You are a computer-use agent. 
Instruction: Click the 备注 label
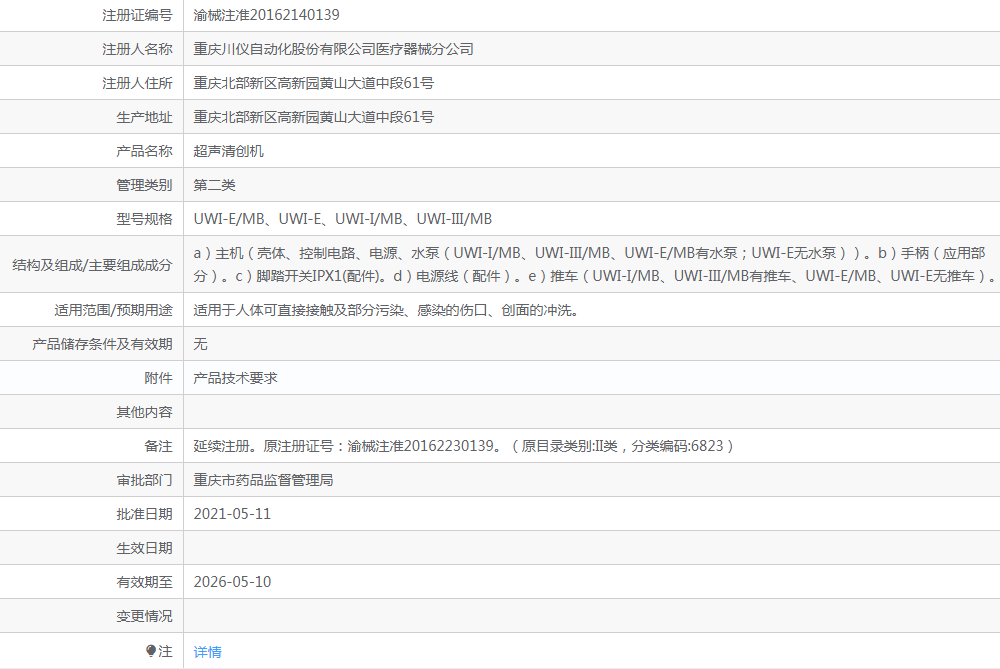pyautogui.click(x=158, y=446)
